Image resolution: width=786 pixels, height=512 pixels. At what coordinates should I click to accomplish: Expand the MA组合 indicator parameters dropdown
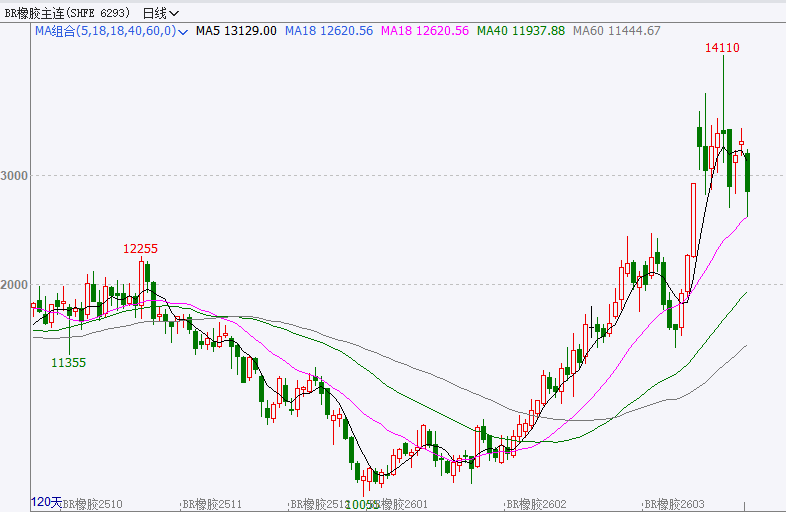[x=181, y=32]
